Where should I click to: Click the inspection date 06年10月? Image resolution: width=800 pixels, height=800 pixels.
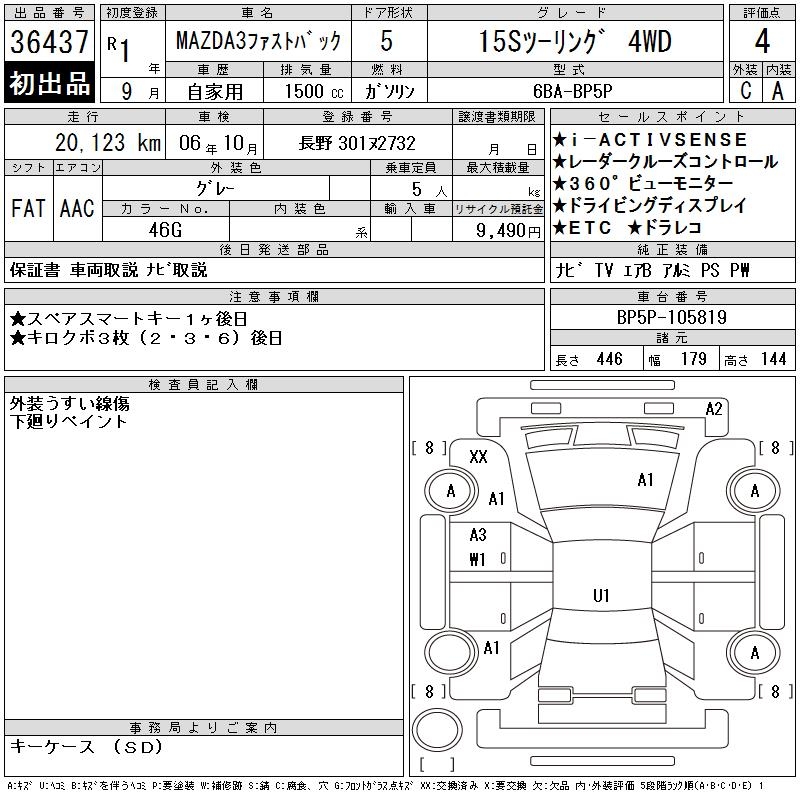point(218,143)
